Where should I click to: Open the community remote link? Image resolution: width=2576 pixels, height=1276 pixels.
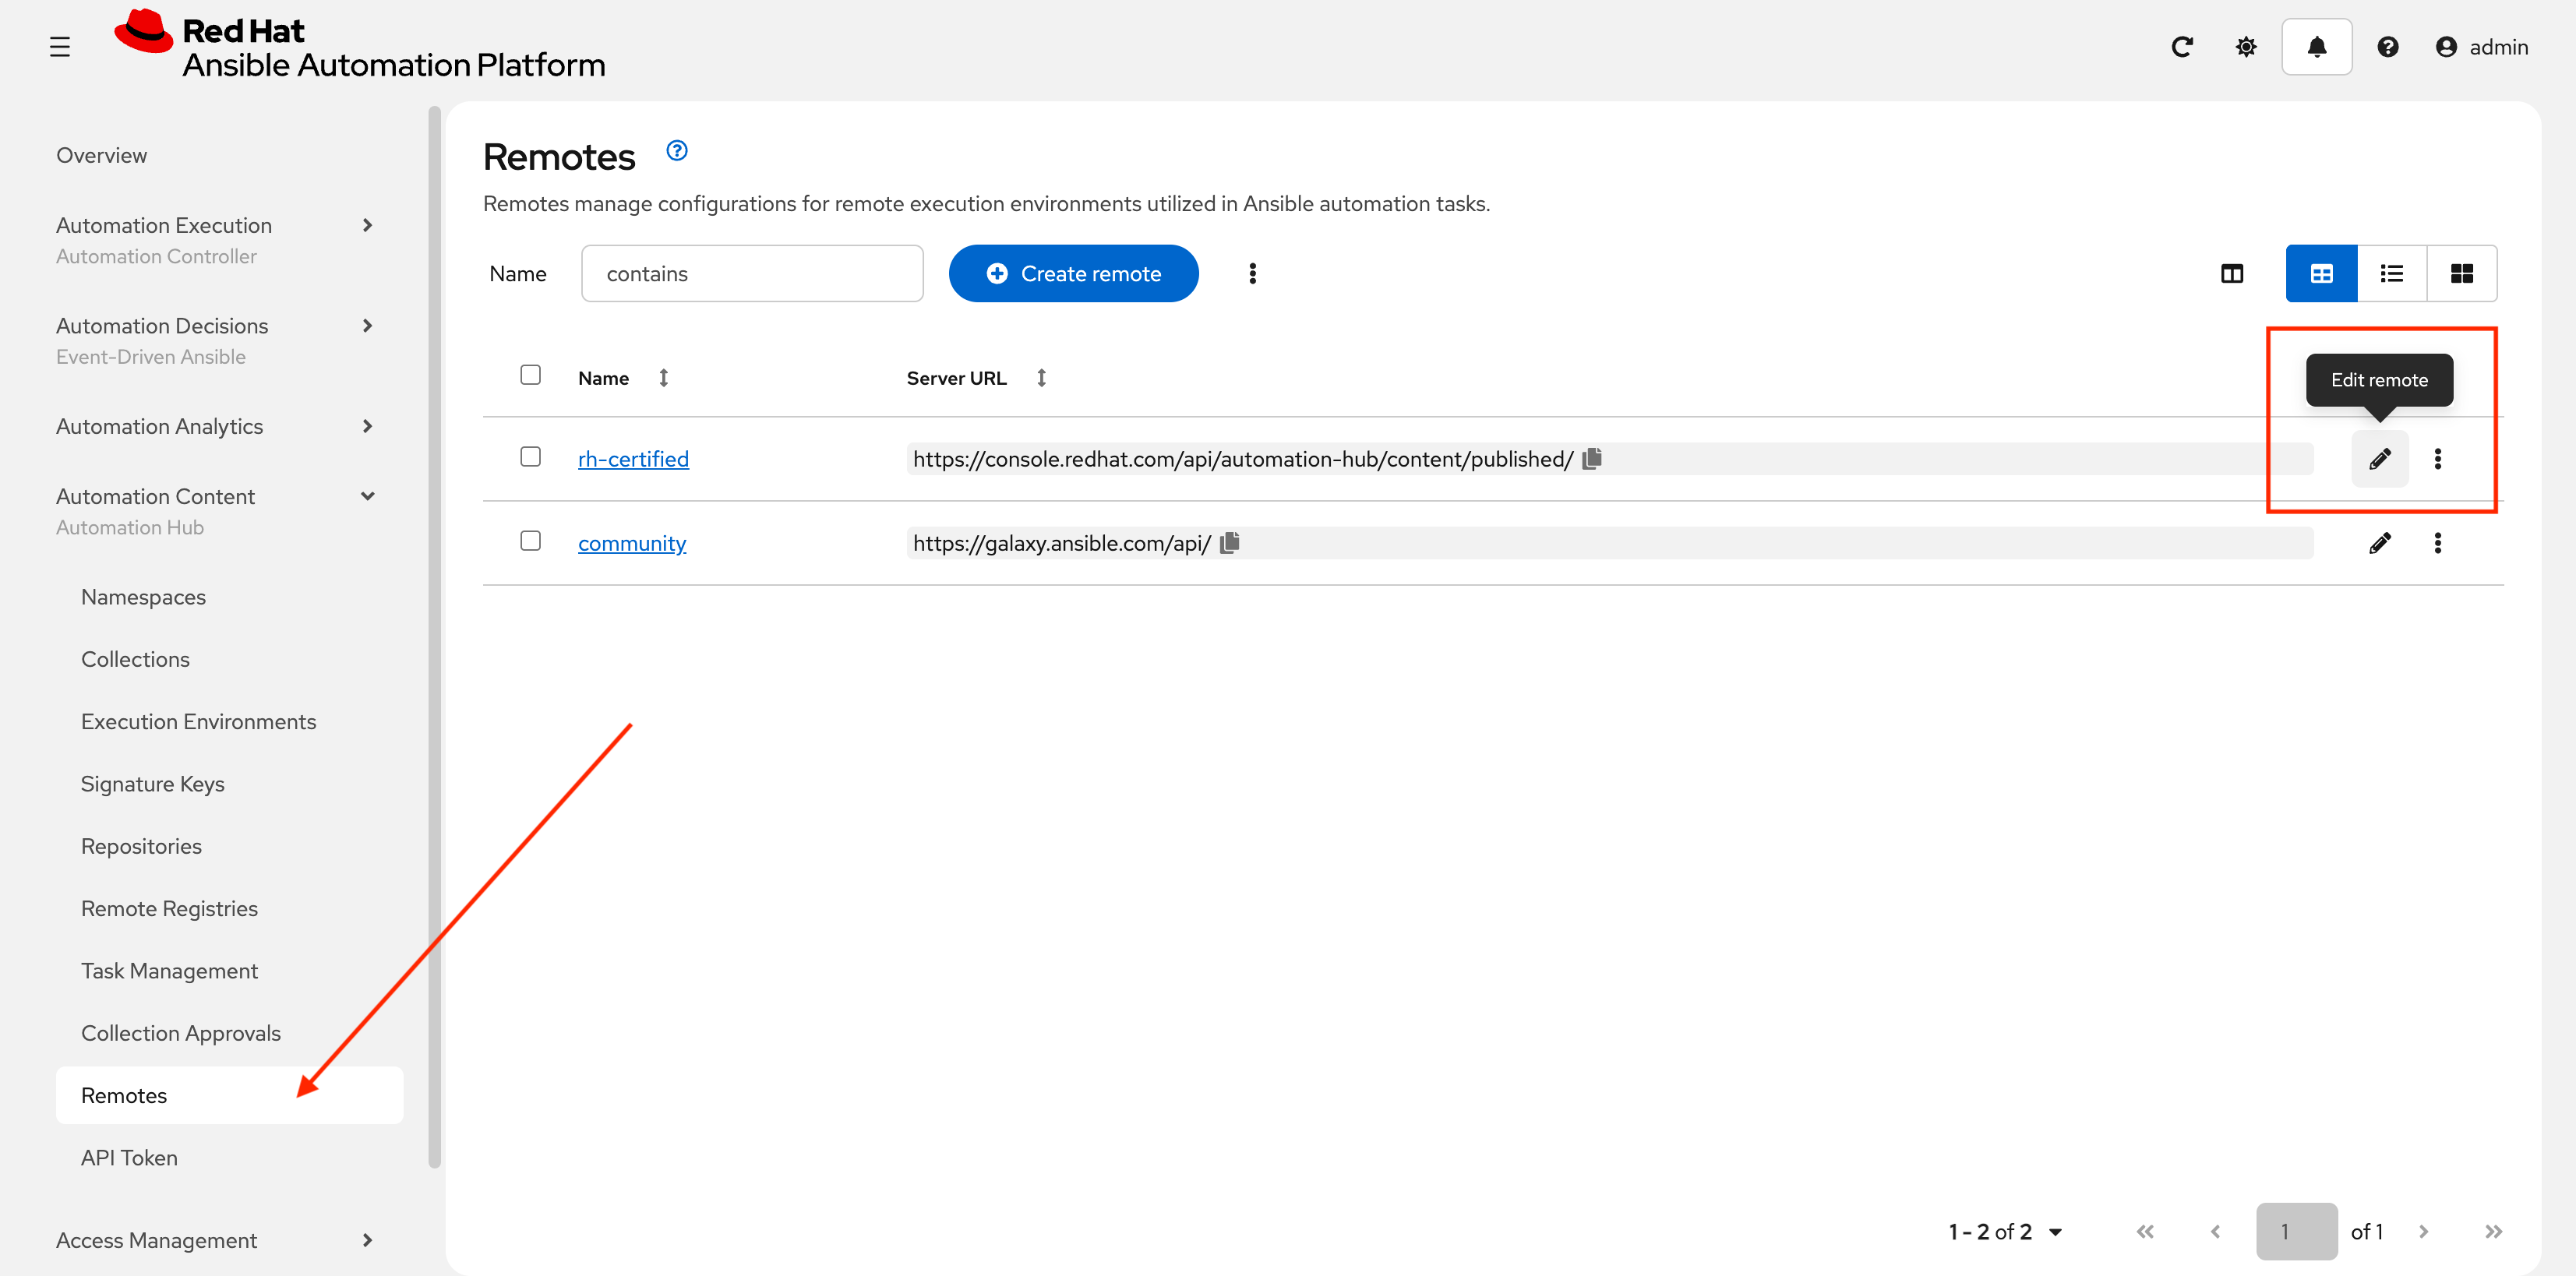pyautogui.click(x=631, y=542)
